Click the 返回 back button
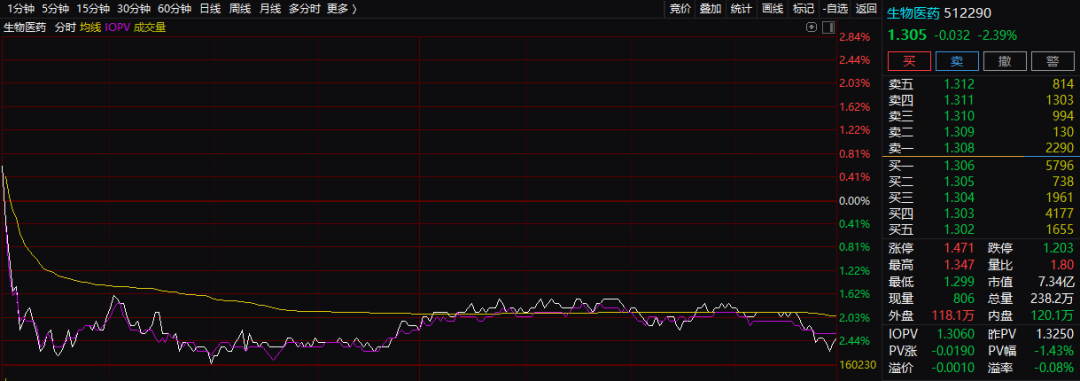The height and width of the screenshot is (381, 1080). tap(866, 9)
